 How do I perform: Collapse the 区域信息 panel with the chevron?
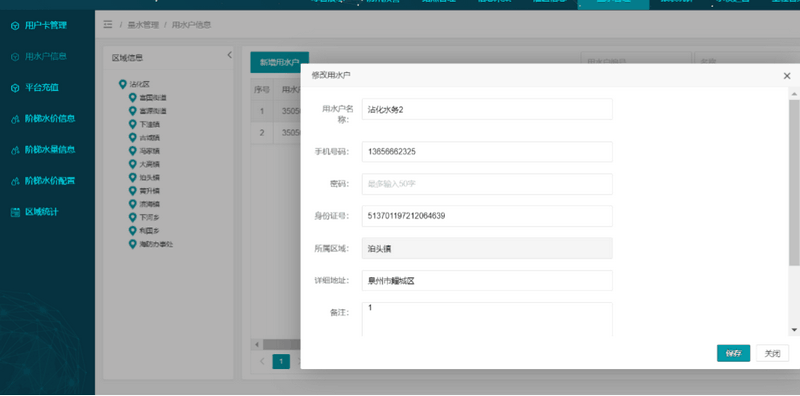click(x=229, y=55)
